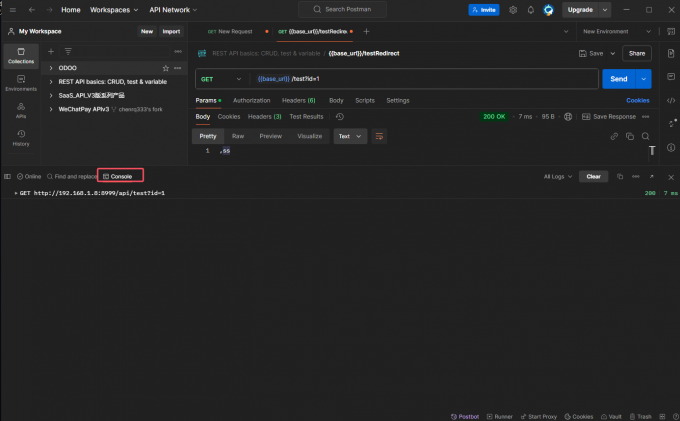The image size is (680, 421).
Task: Expand the console GET request log
Action: click(16, 193)
